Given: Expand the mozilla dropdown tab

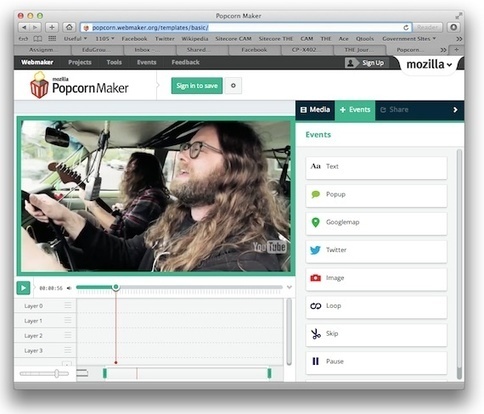Looking at the screenshot, I should point(429,64).
